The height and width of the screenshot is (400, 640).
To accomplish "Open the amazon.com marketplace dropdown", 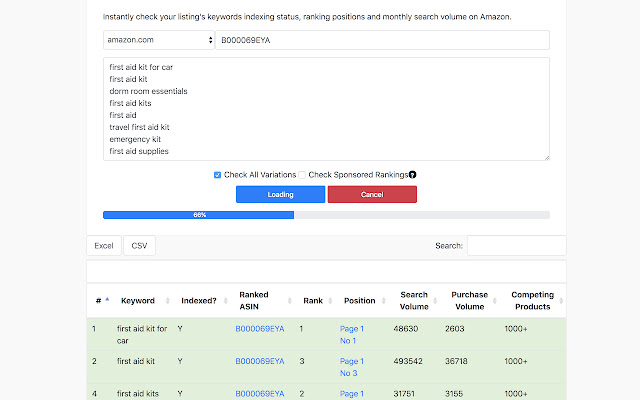I will tap(159, 40).
